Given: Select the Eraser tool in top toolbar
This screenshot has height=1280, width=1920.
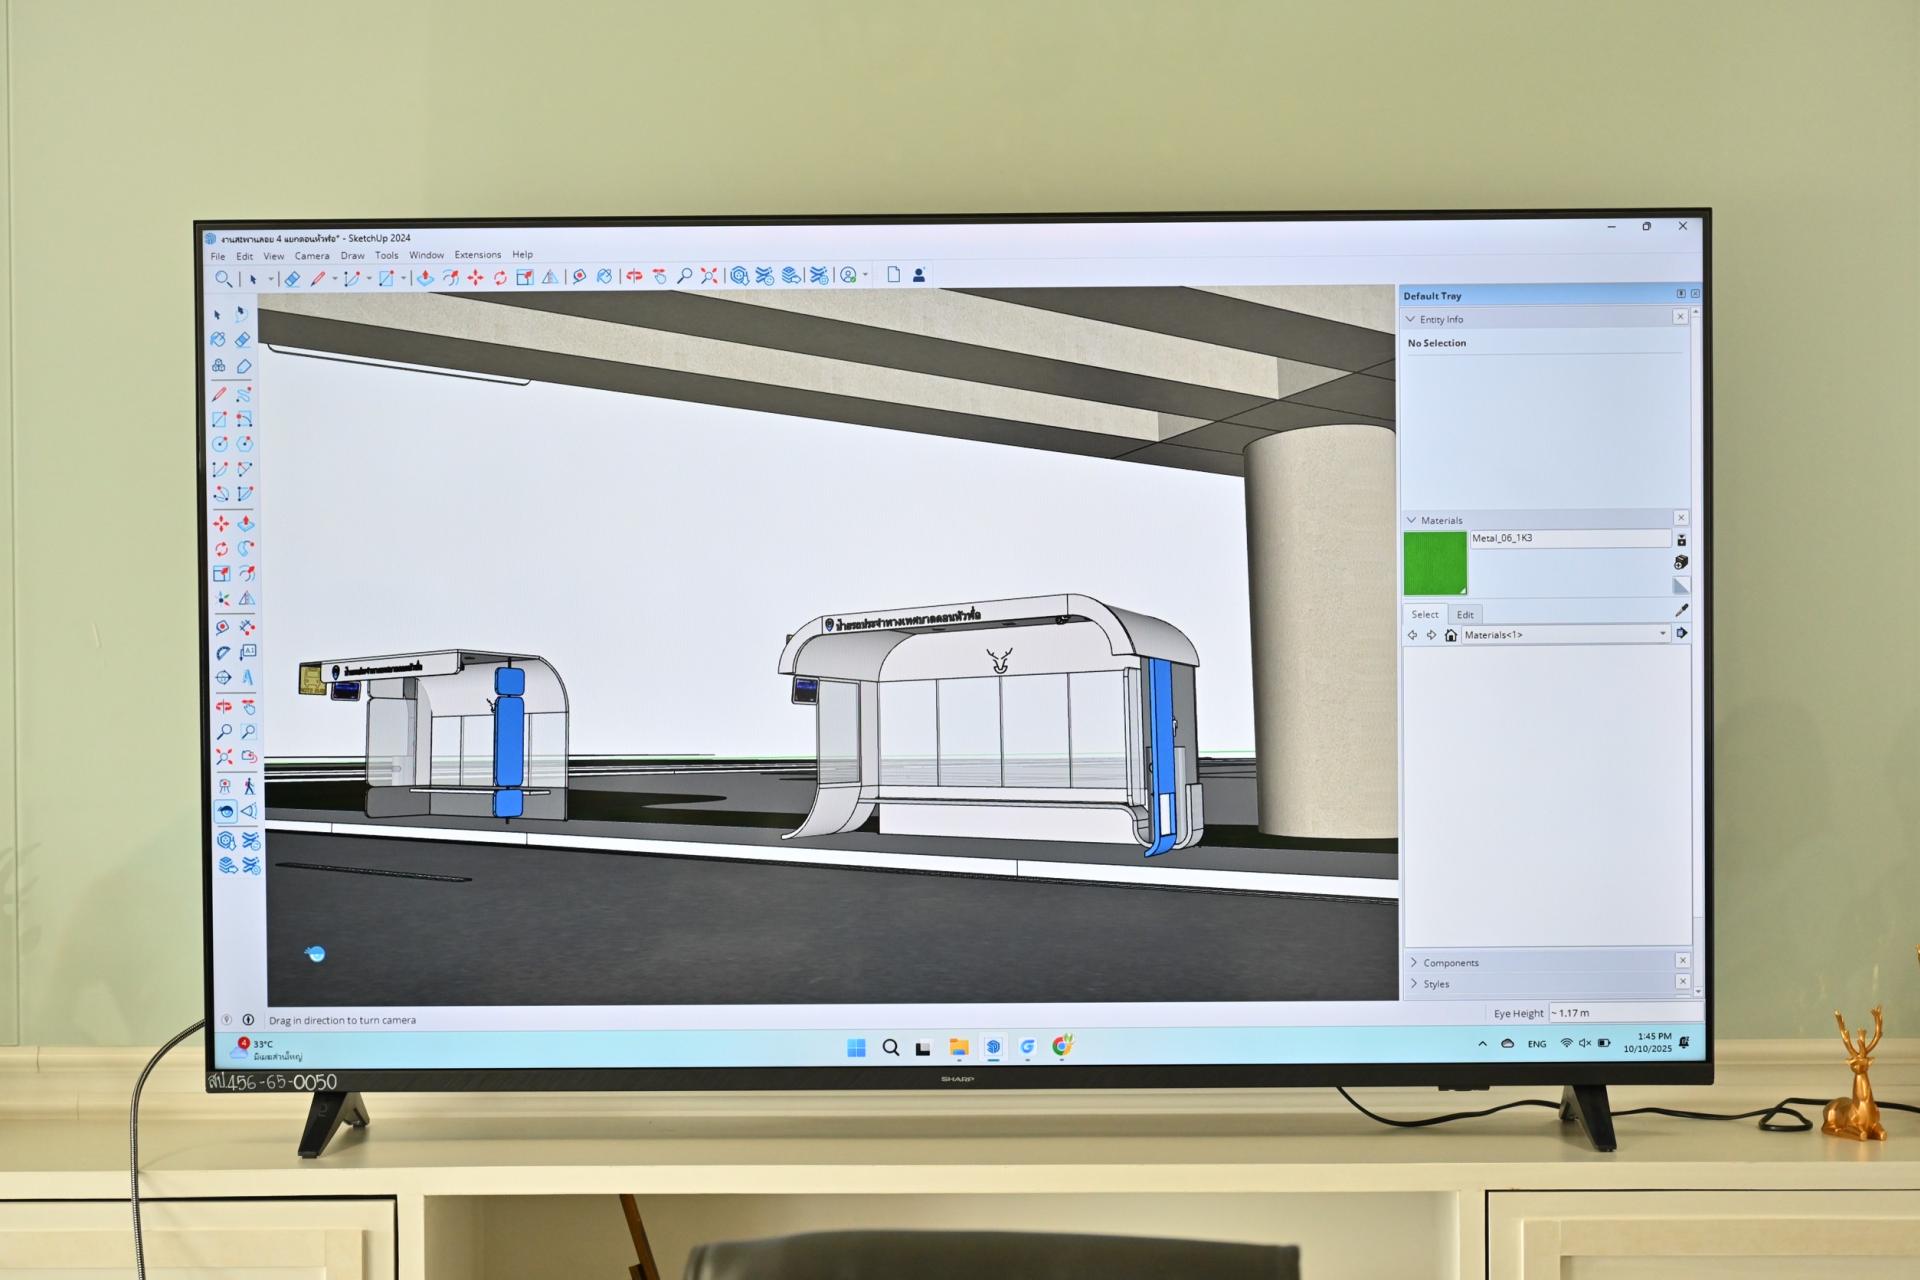Looking at the screenshot, I should (292, 279).
